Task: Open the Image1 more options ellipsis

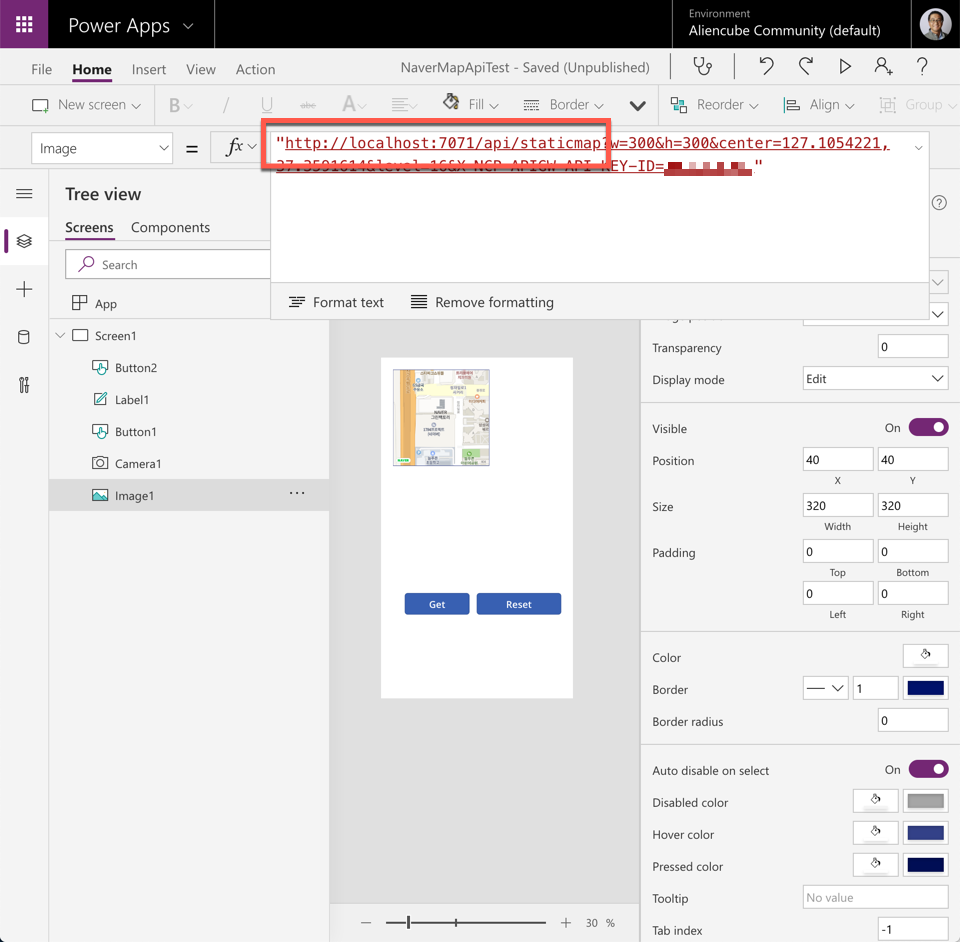Action: [297, 493]
